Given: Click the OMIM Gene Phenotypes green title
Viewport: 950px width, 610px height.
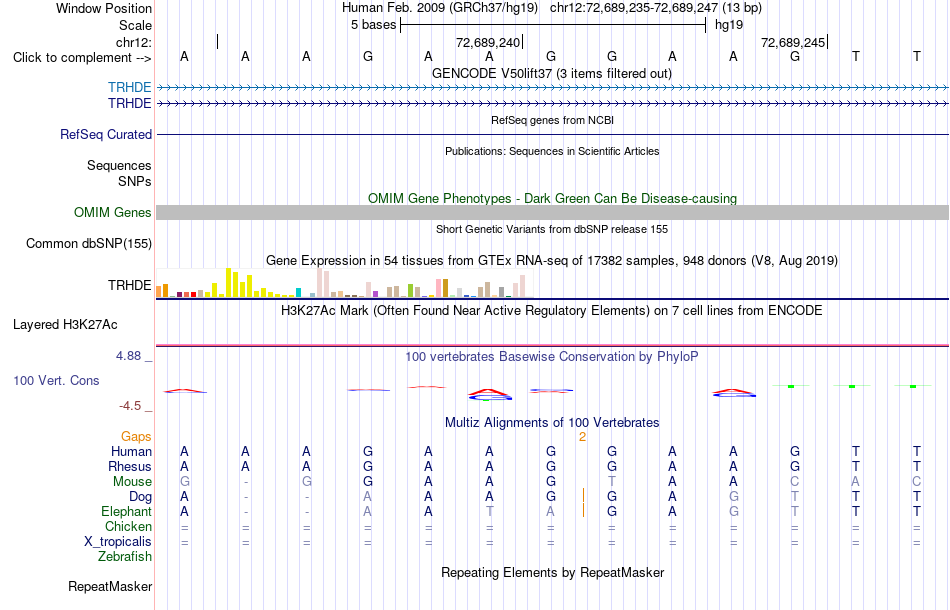Looking at the screenshot, I should [x=553, y=198].
